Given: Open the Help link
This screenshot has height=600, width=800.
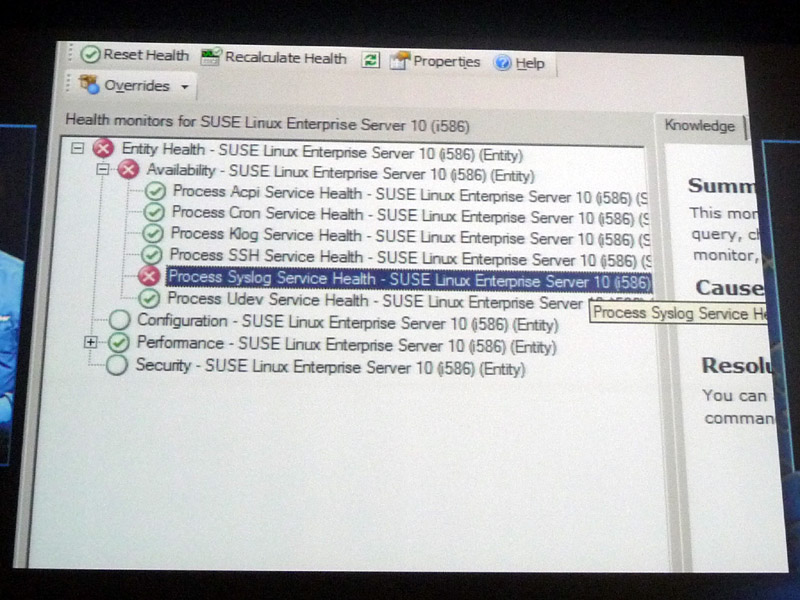Looking at the screenshot, I should (x=530, y=63).
